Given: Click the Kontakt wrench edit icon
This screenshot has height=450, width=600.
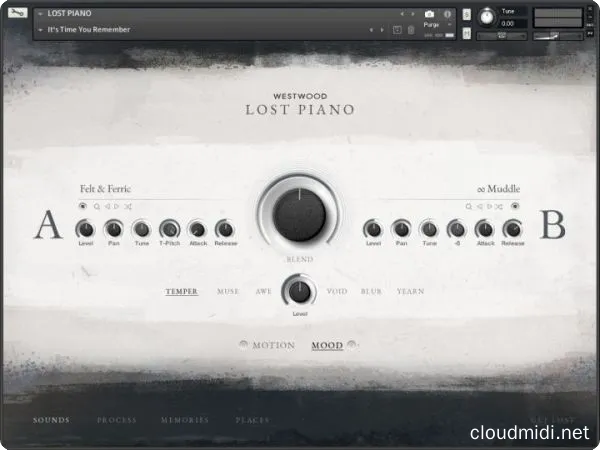Looking at the screenshot, I should pos(18,13).
